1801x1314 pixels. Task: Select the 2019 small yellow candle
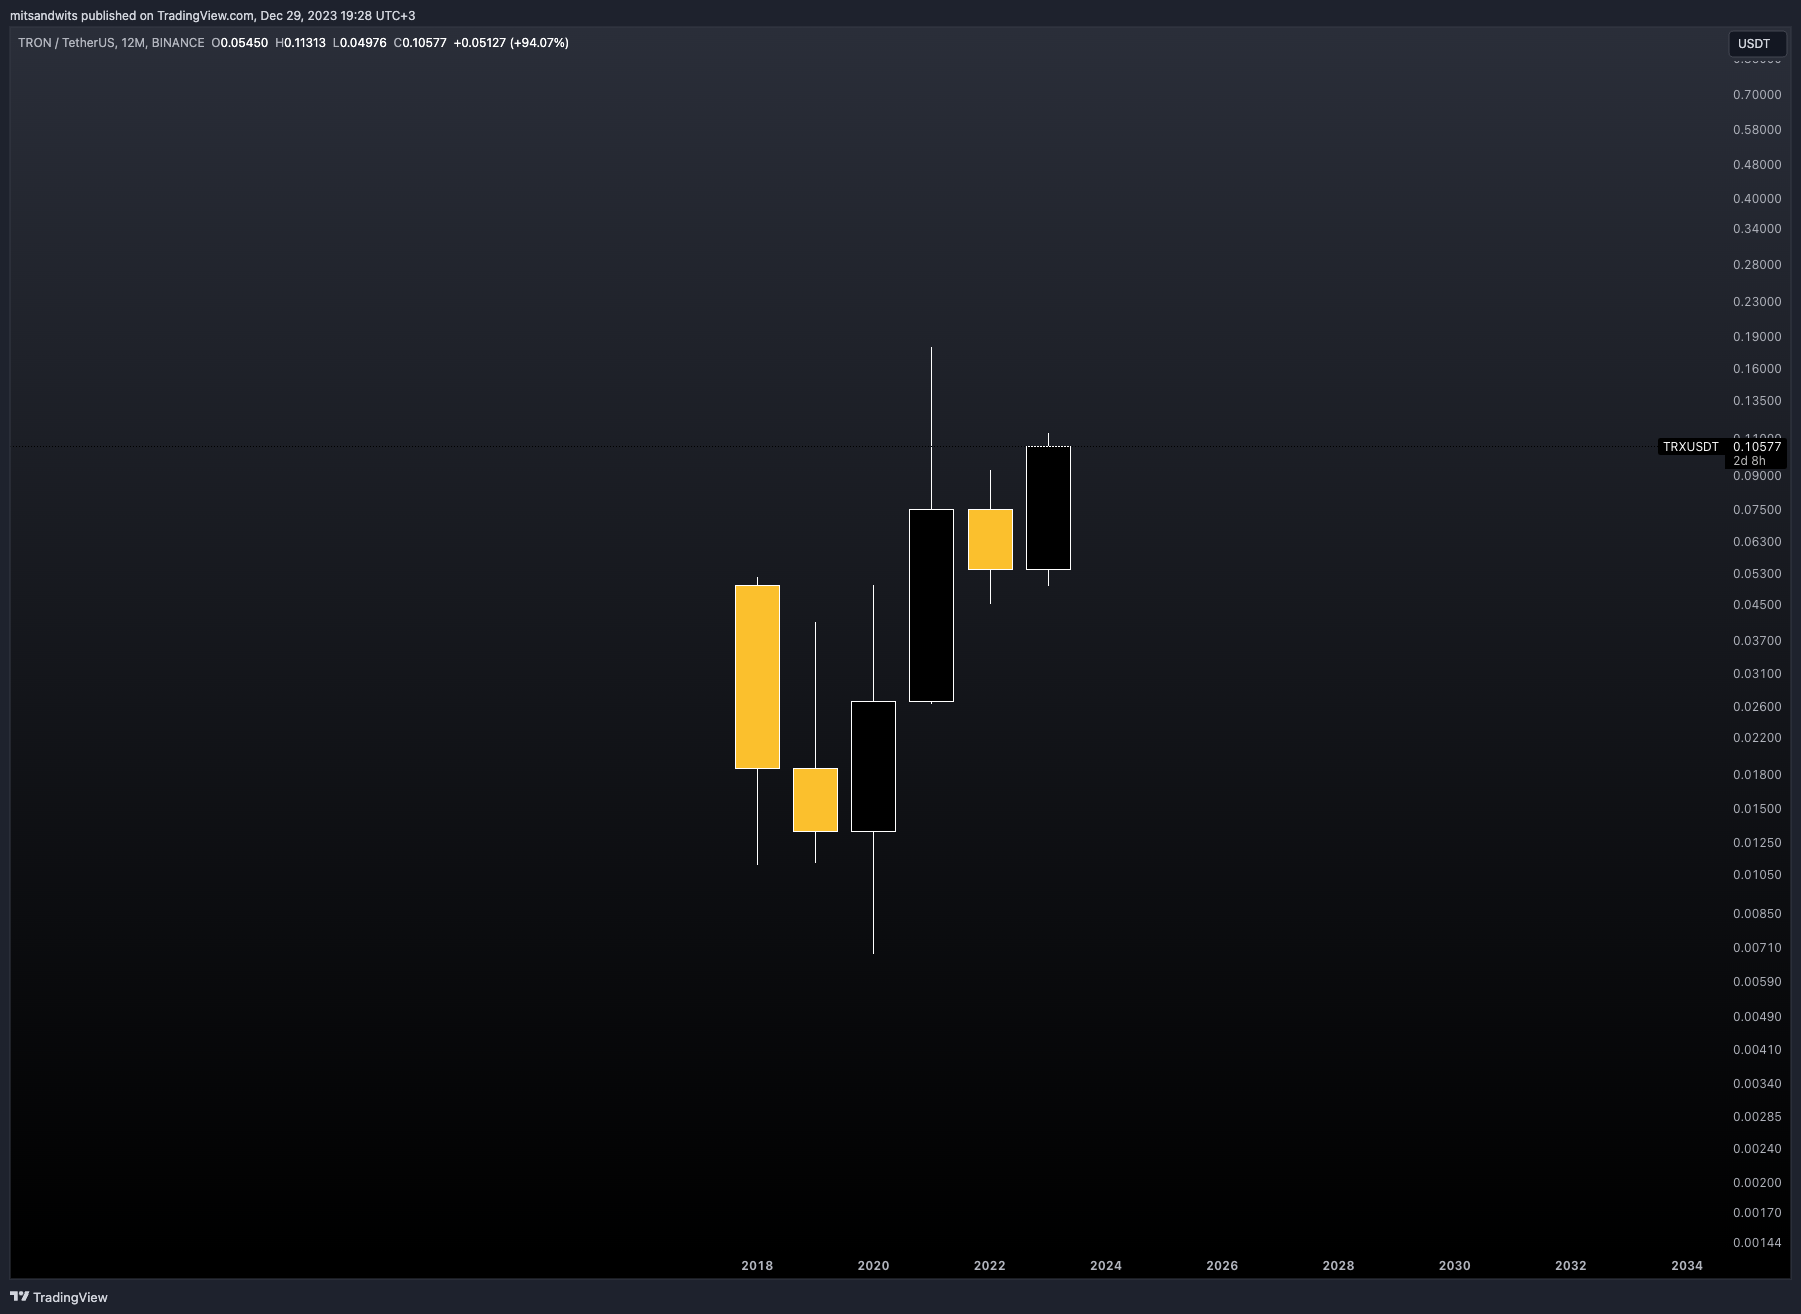[x=815, y=800]
